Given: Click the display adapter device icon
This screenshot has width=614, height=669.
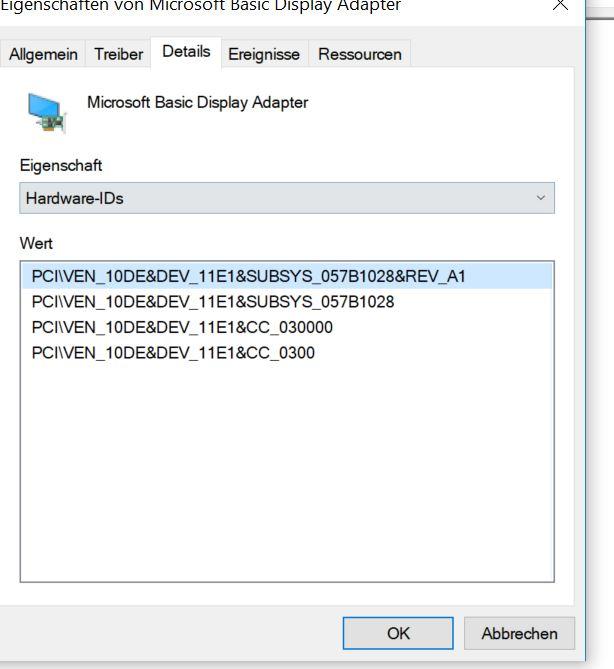Looking at the screenshot, I should click(47, 113).
